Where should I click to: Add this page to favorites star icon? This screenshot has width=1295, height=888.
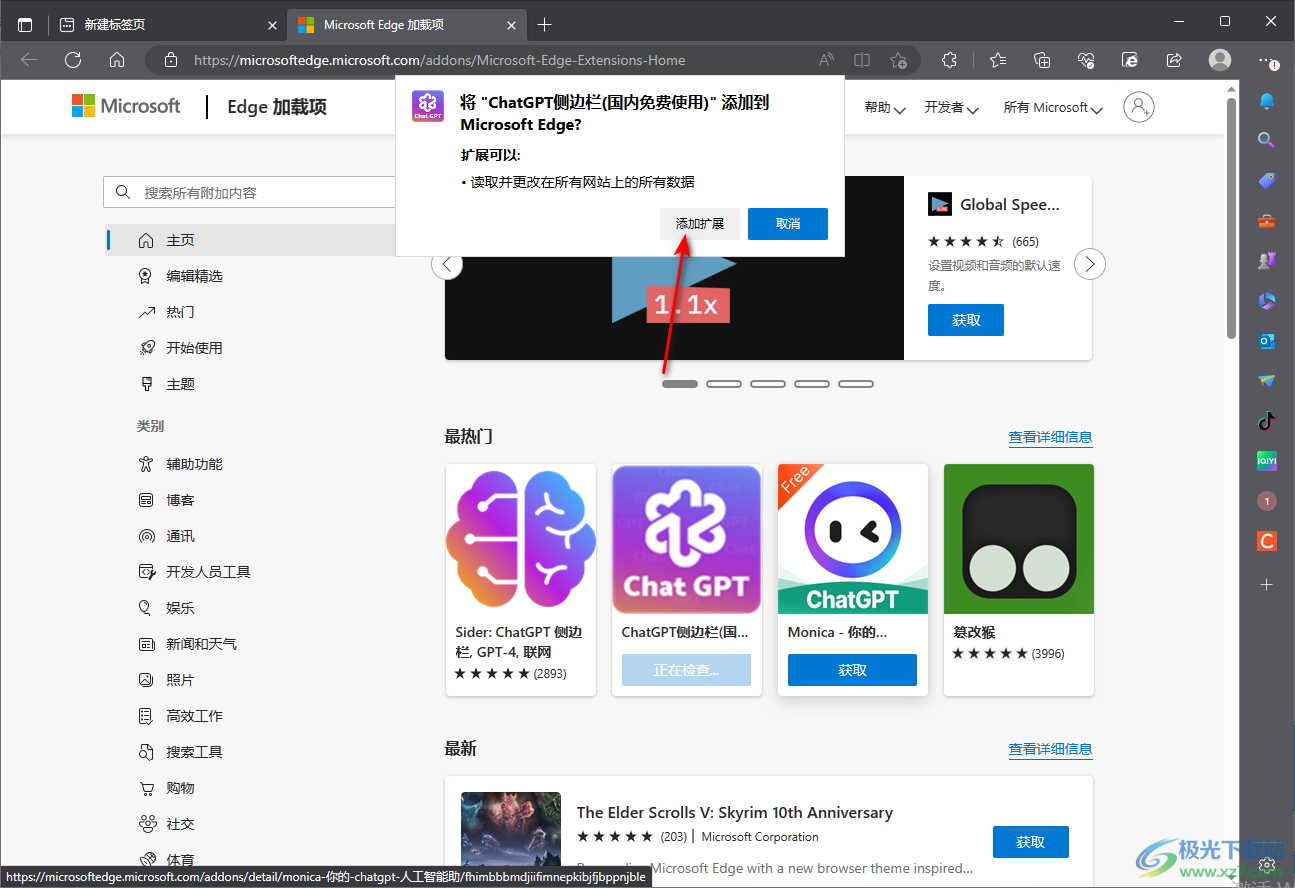click(x=898, y=60)
